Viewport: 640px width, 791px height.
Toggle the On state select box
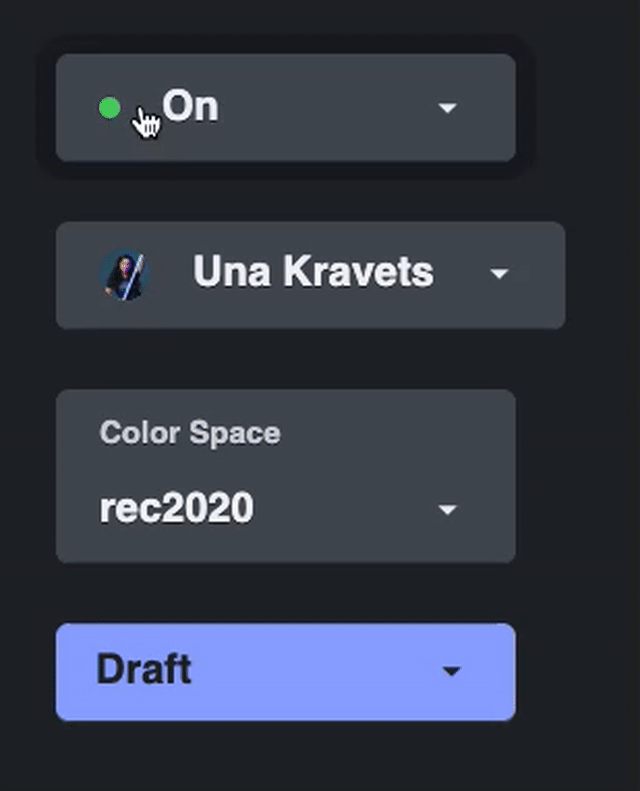[285, 108]
